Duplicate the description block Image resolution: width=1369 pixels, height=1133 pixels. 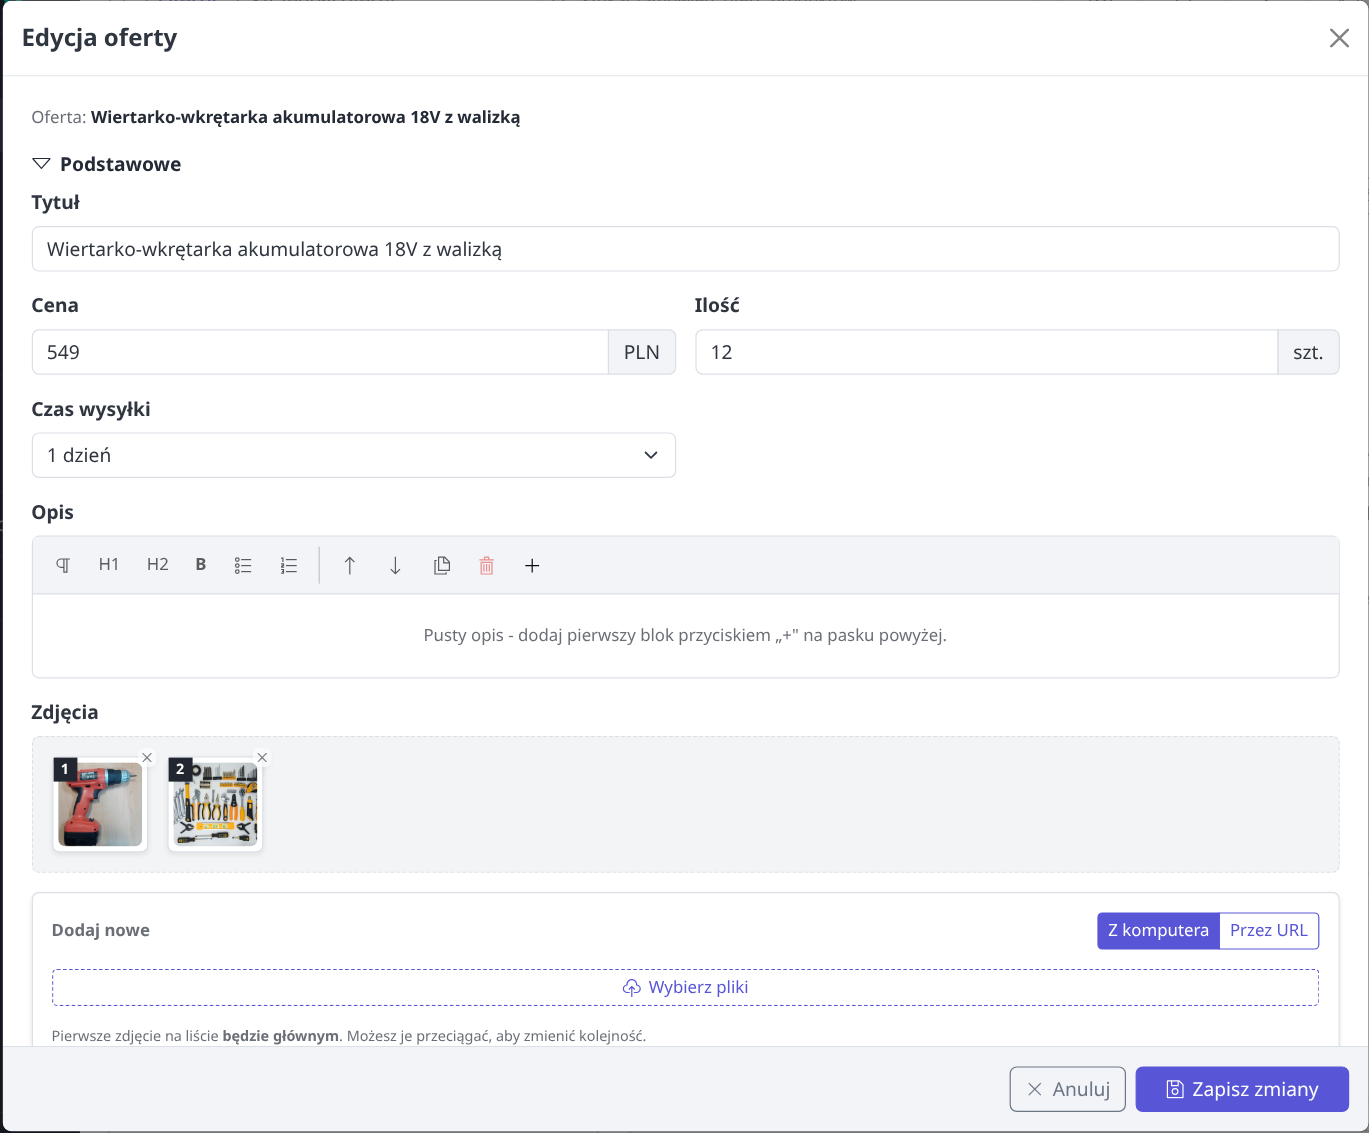441,565
